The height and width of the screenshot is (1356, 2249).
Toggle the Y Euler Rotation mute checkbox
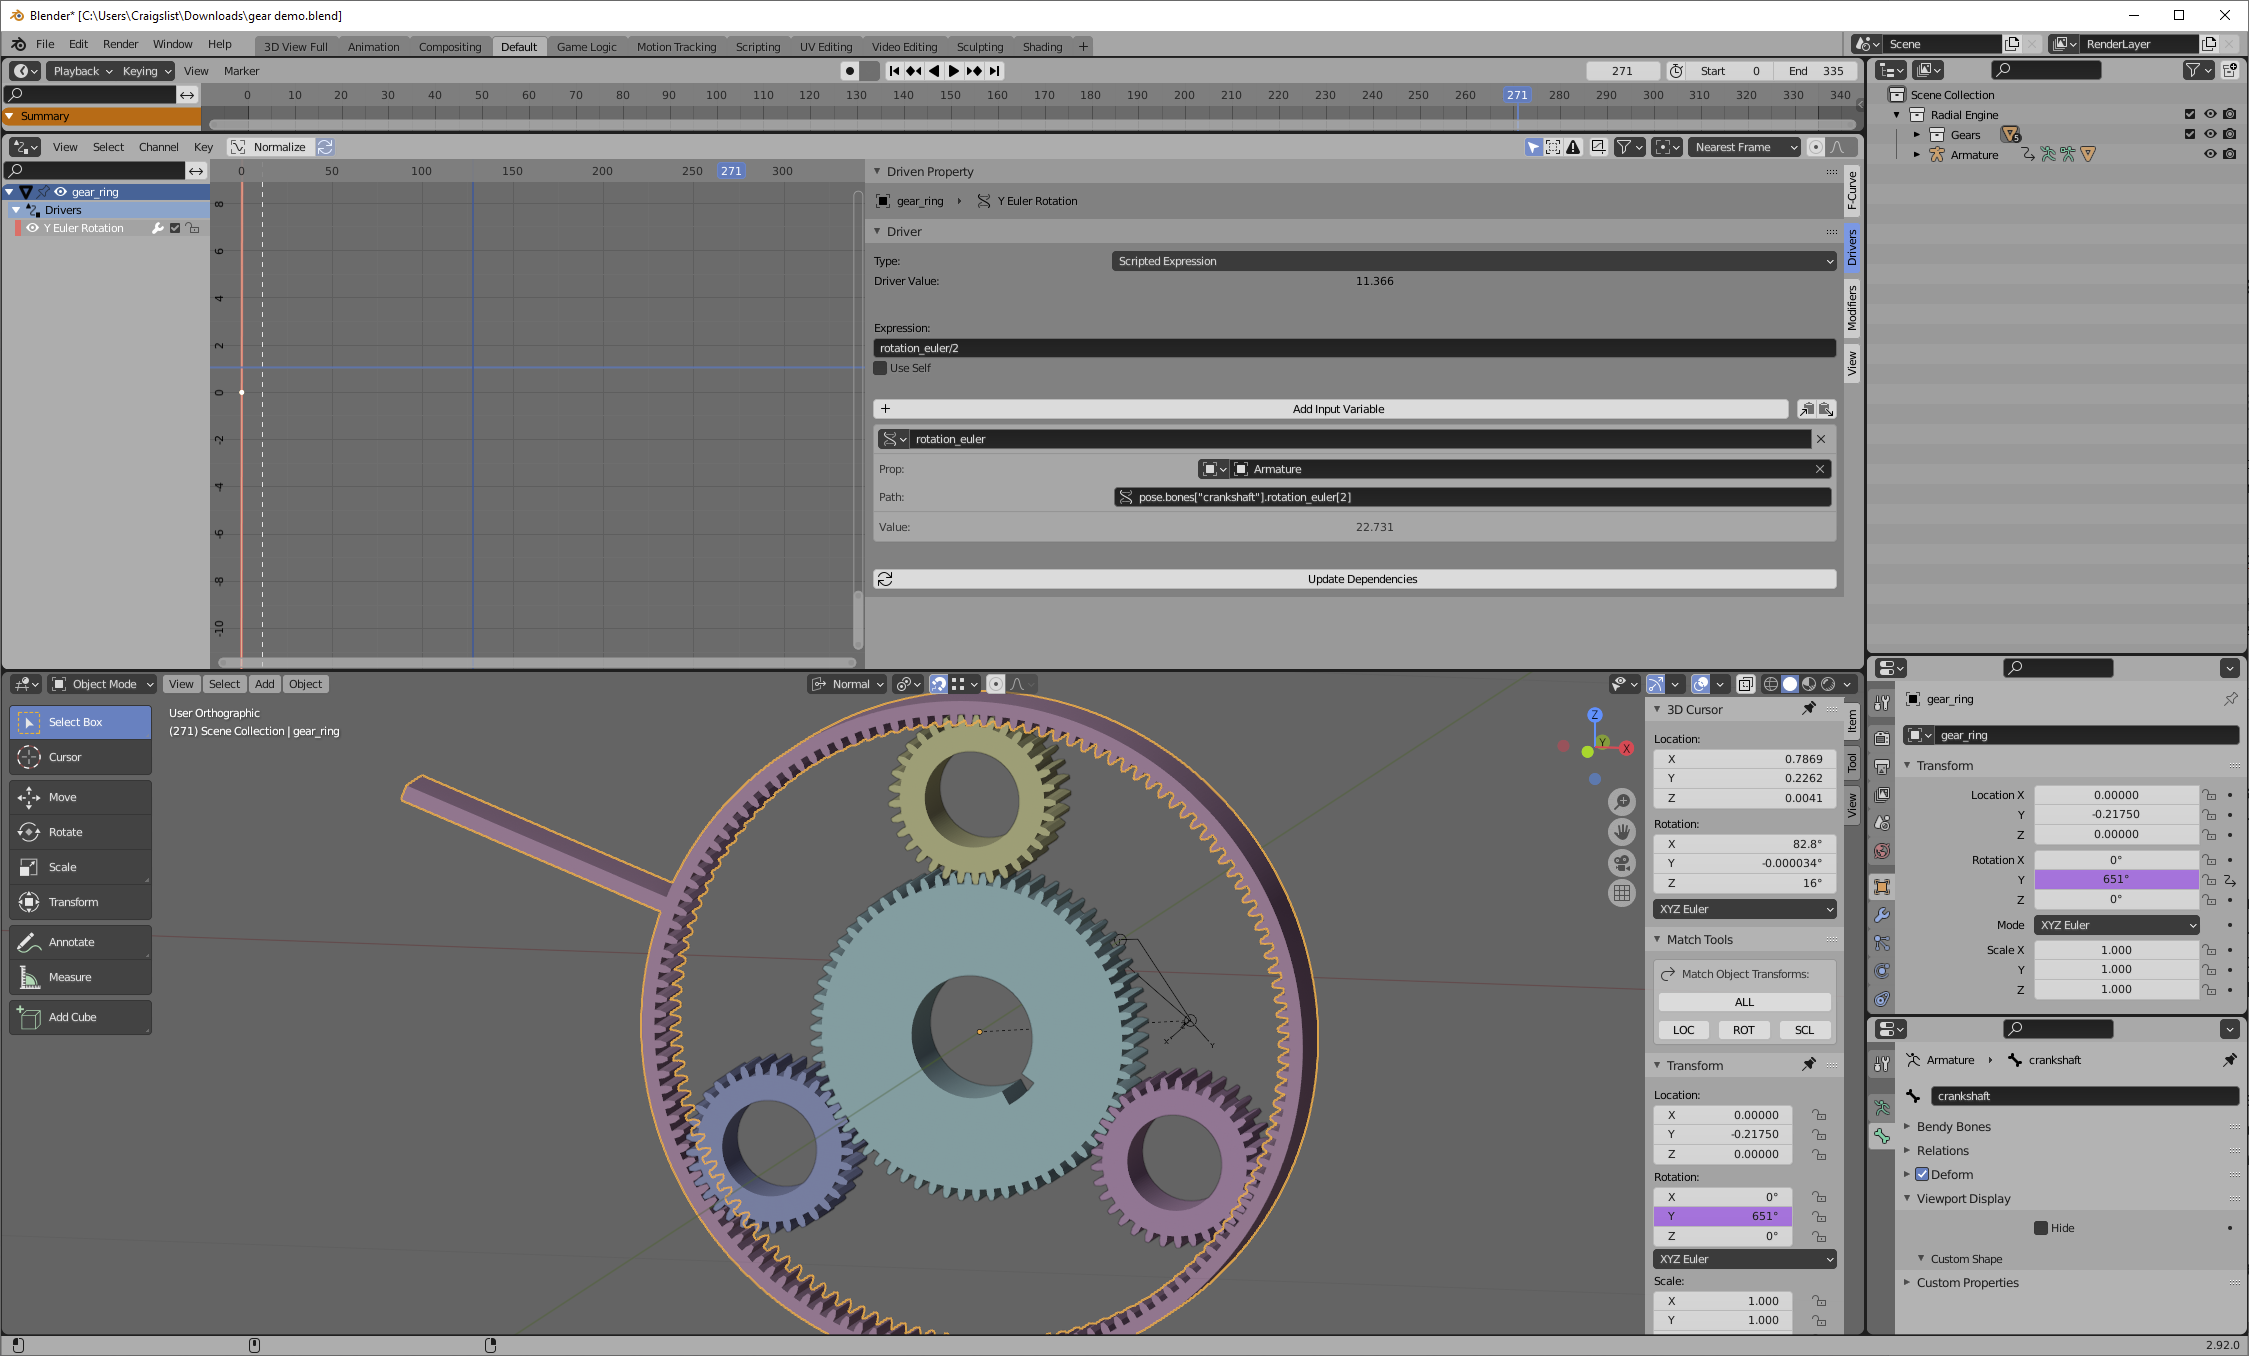pyautogui.click(x=175, y=228)
